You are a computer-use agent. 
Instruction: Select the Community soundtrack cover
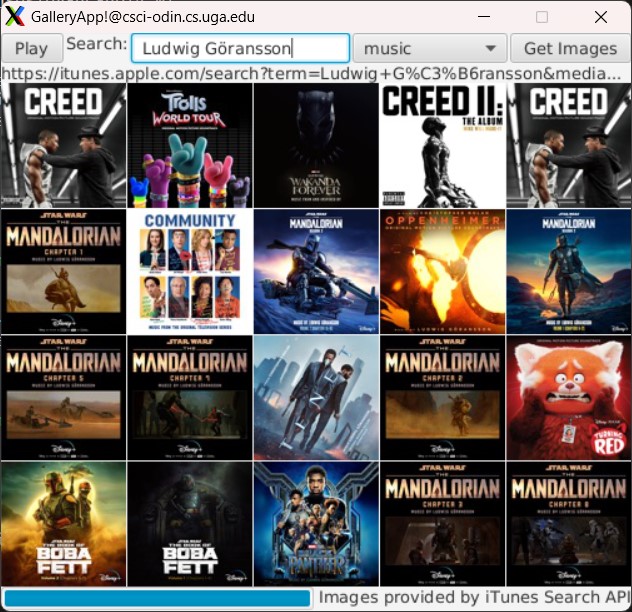coord(190,271)
